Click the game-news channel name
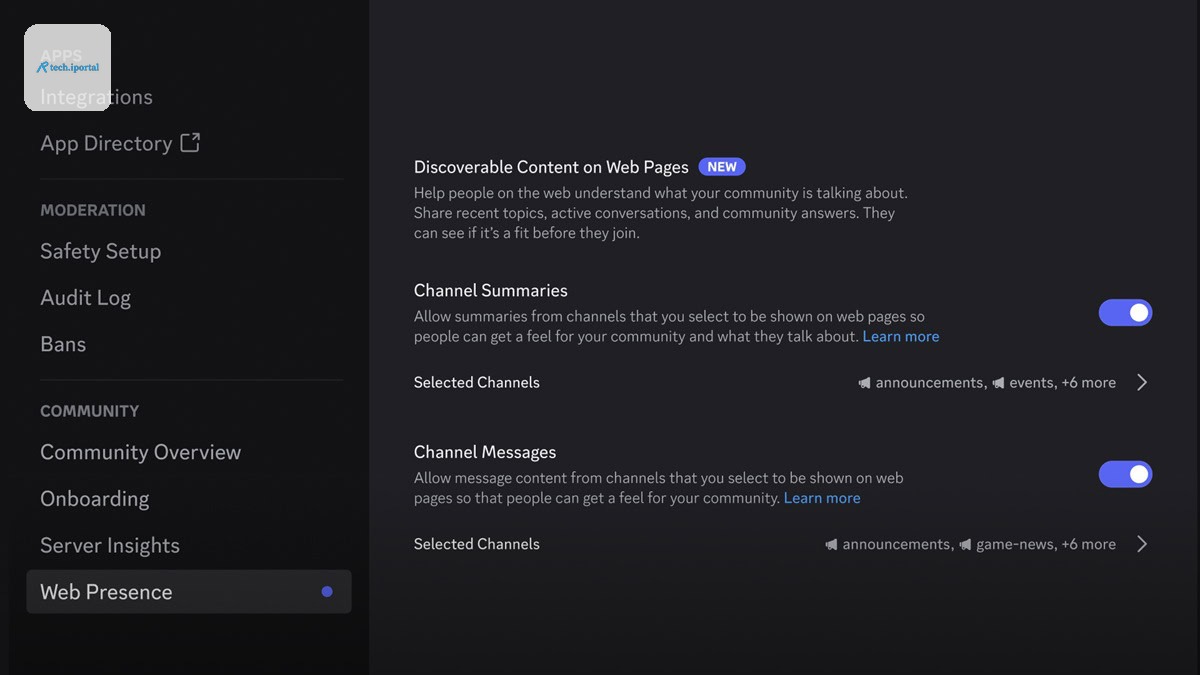The width and height of the screenshot is (1200, 675). coord(1015,545)
